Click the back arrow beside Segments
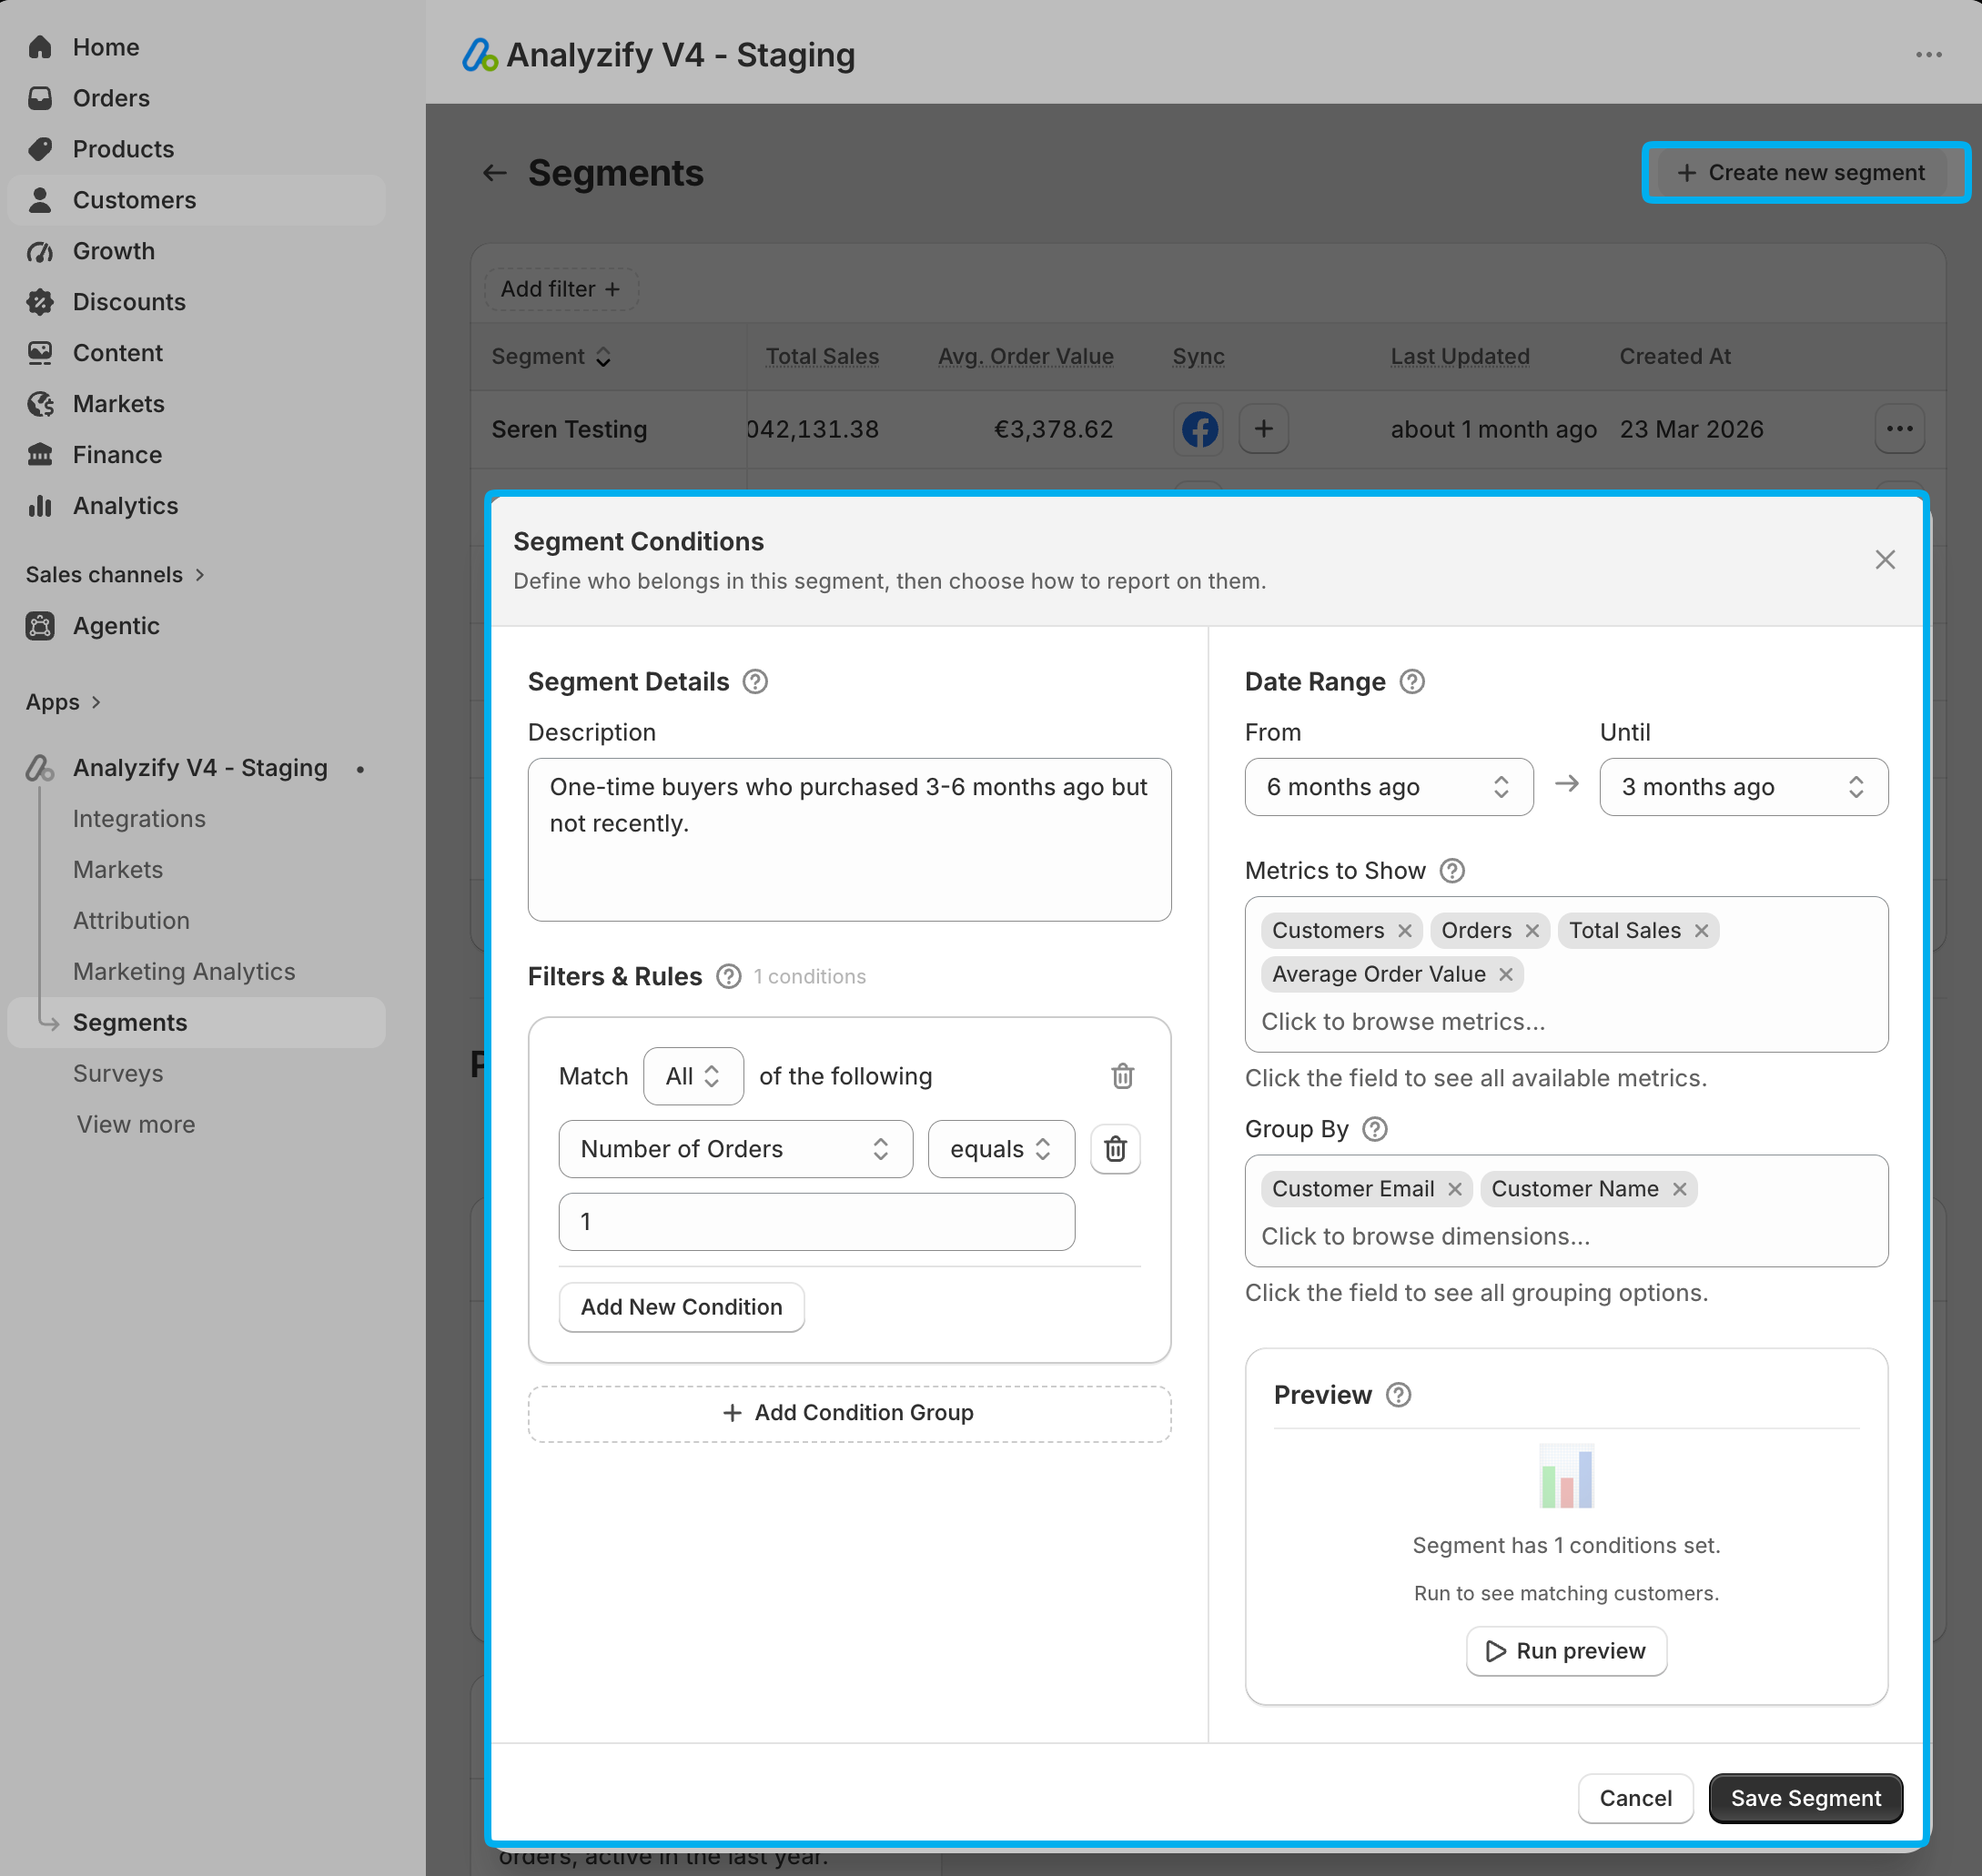1982x1876 pixels. (494, 173)
